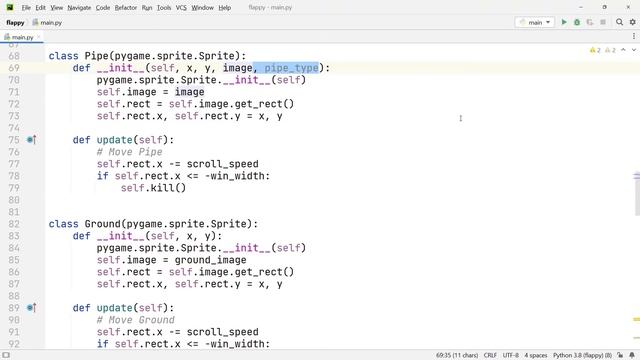This screenshot has height=360, width=640.
Task: Show tool windows quick-access icon at bottom left
Action: coord(6,355)
